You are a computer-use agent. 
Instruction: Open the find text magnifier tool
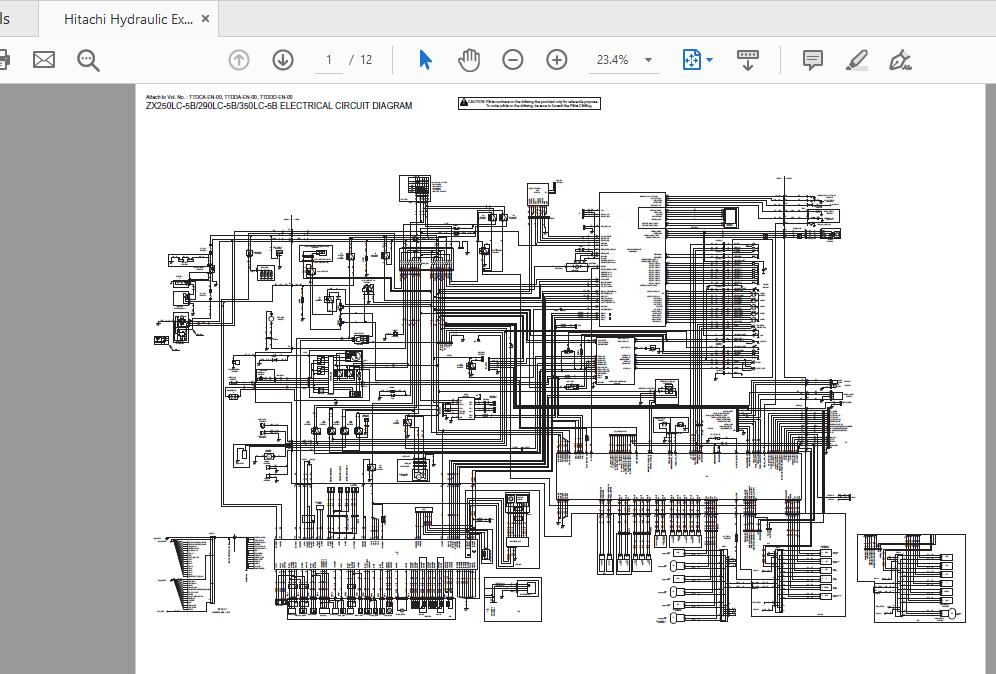pyautogui.click(x=88, y=60)
